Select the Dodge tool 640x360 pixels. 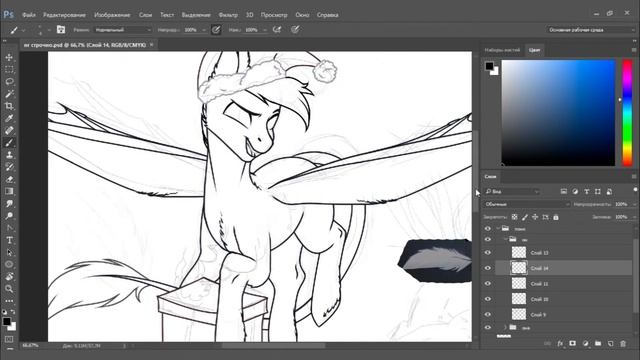[9, 216]
